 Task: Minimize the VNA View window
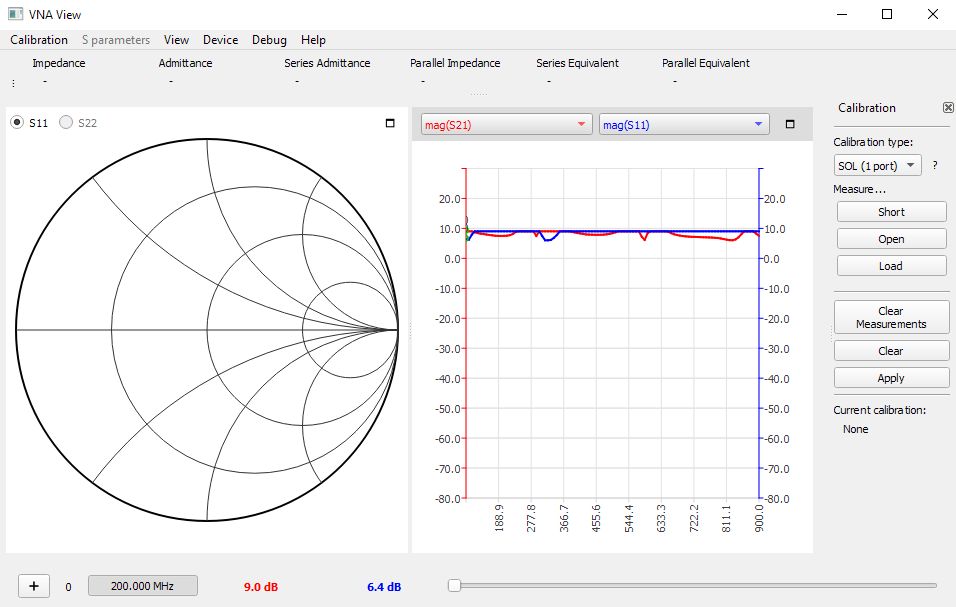pos(843,14)
